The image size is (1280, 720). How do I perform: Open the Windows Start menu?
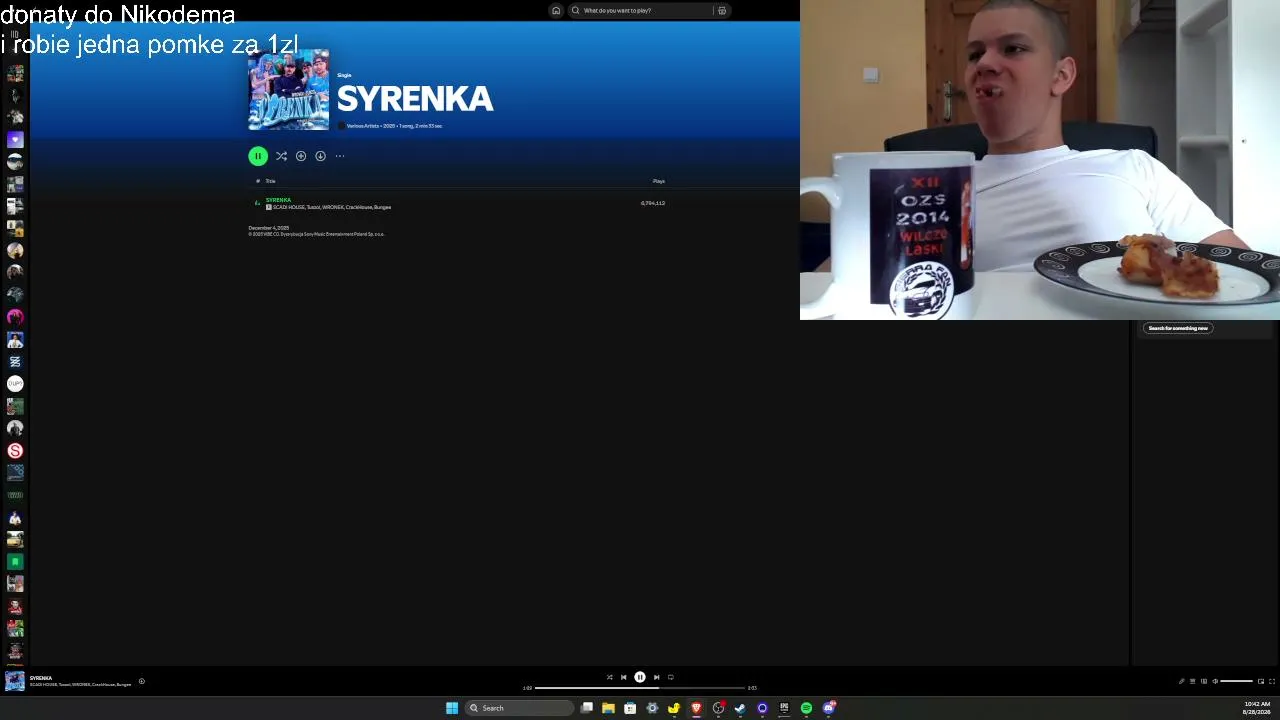452,708
